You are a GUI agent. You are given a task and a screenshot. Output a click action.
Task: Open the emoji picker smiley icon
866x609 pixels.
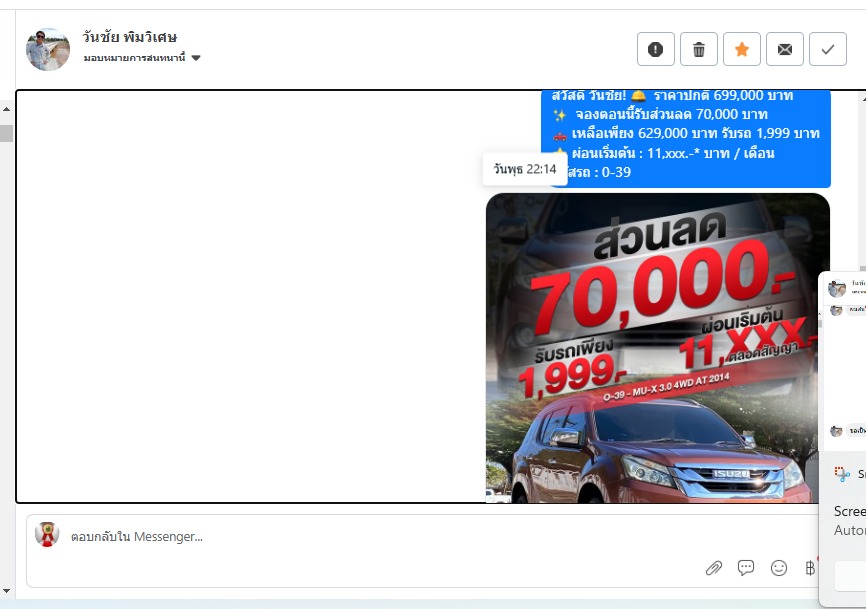(x=779, y=568)
